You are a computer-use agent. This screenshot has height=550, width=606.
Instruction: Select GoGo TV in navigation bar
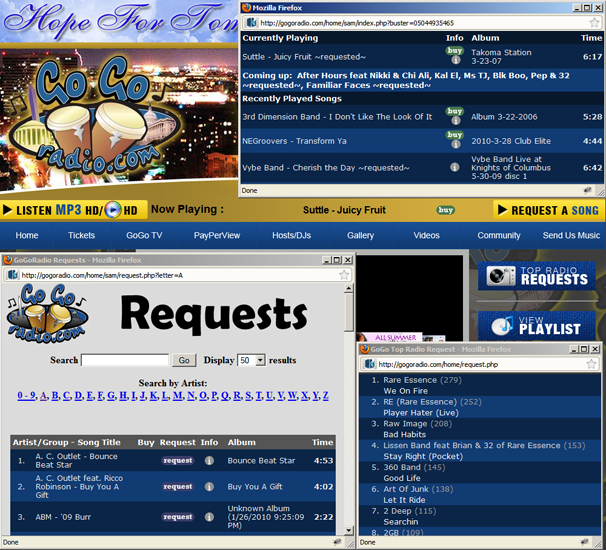click(144, 235)
